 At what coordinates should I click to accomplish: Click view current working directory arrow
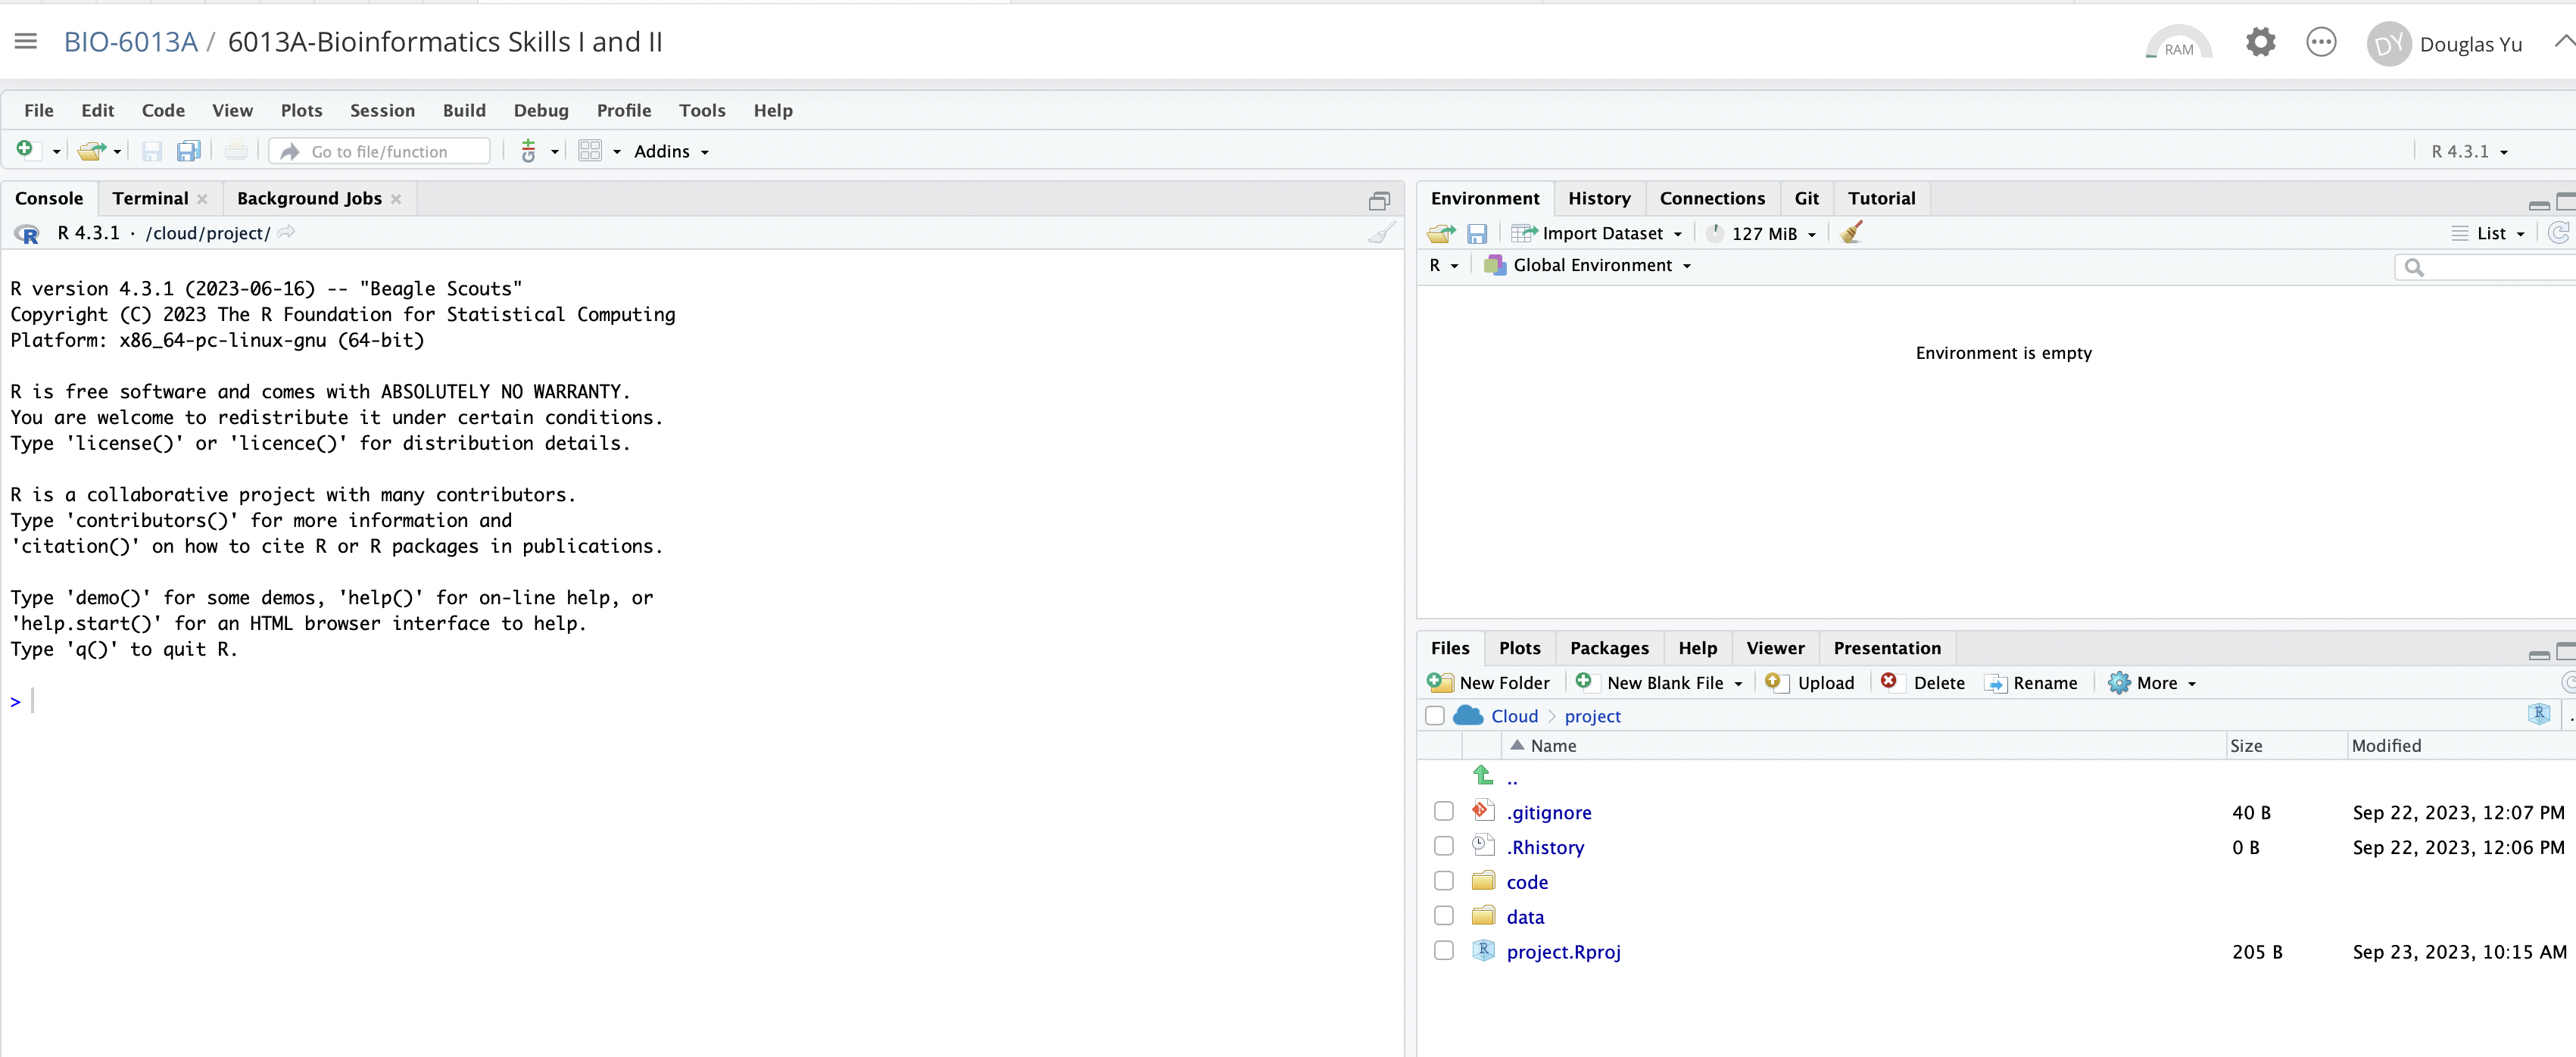[286, 232]
